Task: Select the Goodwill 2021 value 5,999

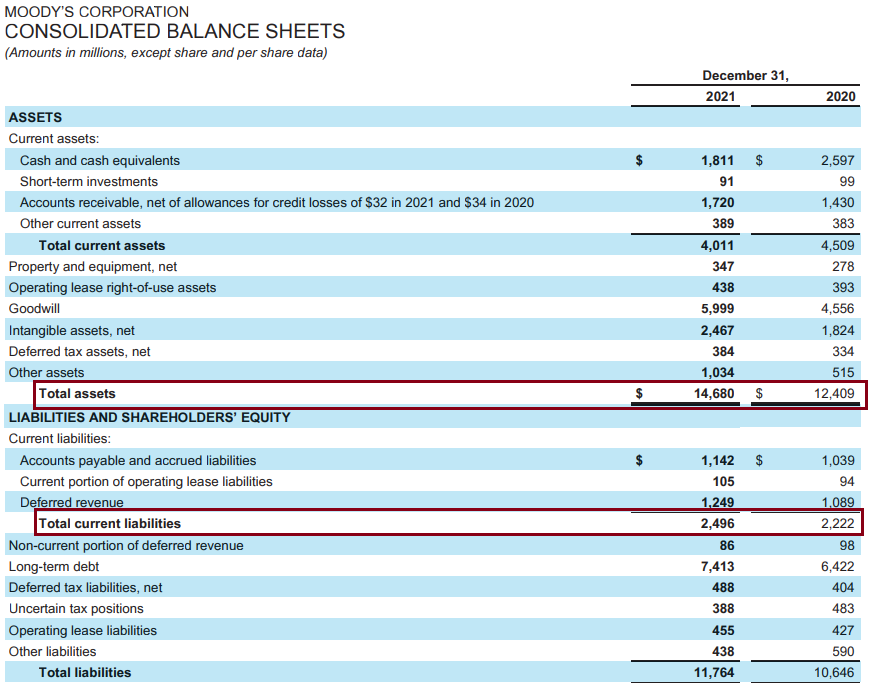Action: pos(717,309)
